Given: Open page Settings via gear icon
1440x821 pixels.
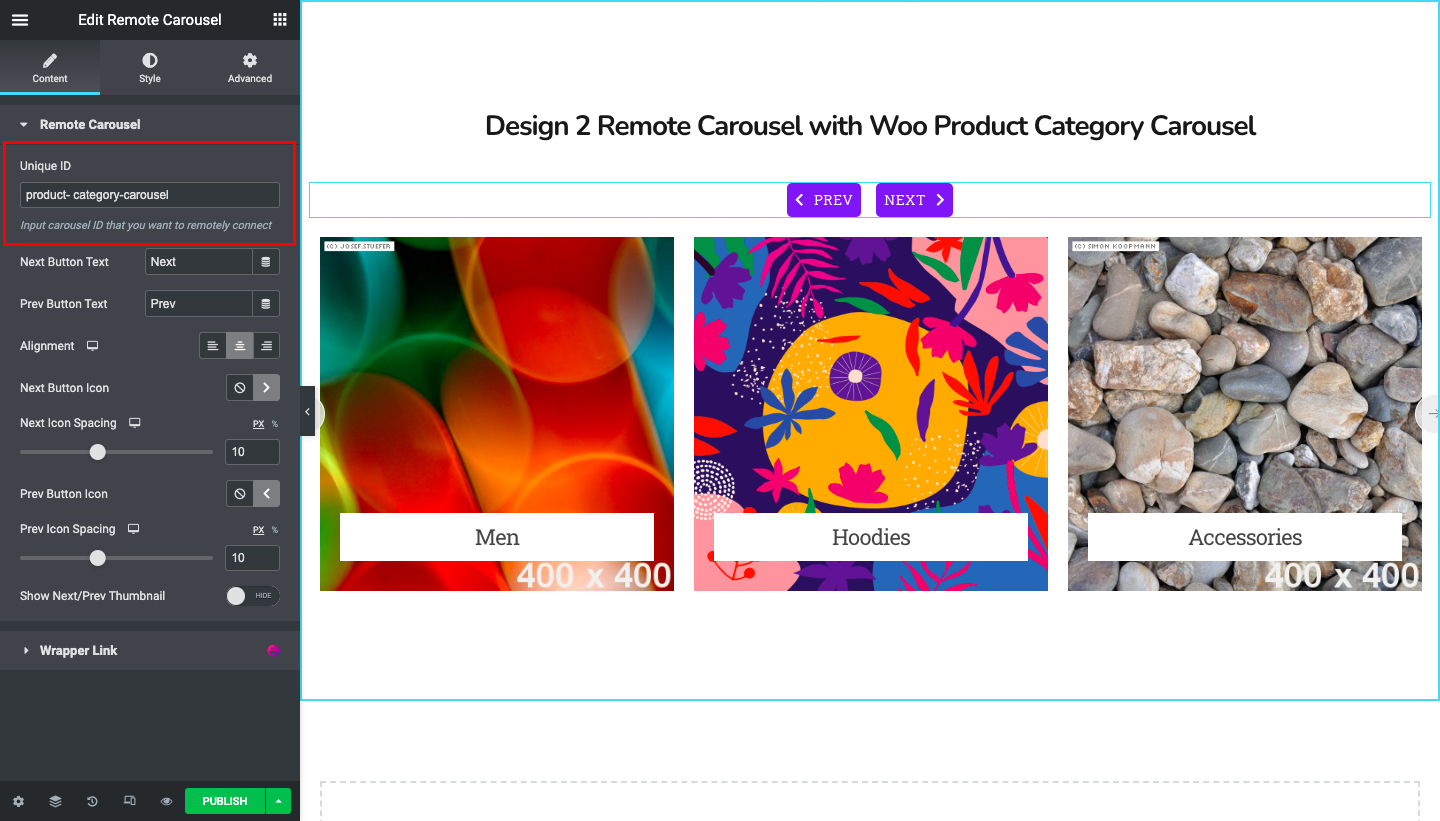Looking at the screenshot, I should (x=18, y=800).
